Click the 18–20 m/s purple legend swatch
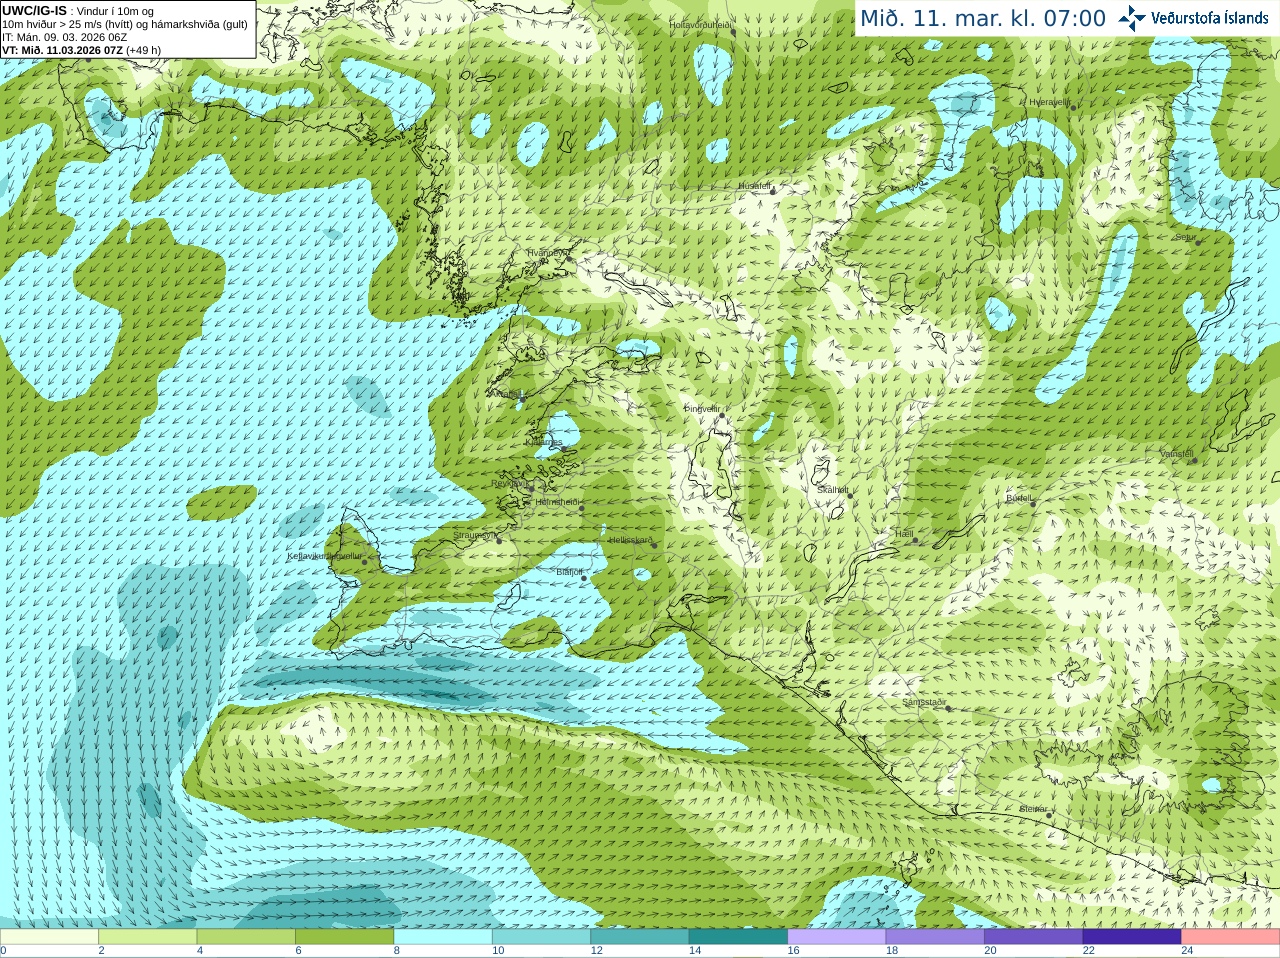The width and height of the screenshot is (1280, 958). (935, 937)
